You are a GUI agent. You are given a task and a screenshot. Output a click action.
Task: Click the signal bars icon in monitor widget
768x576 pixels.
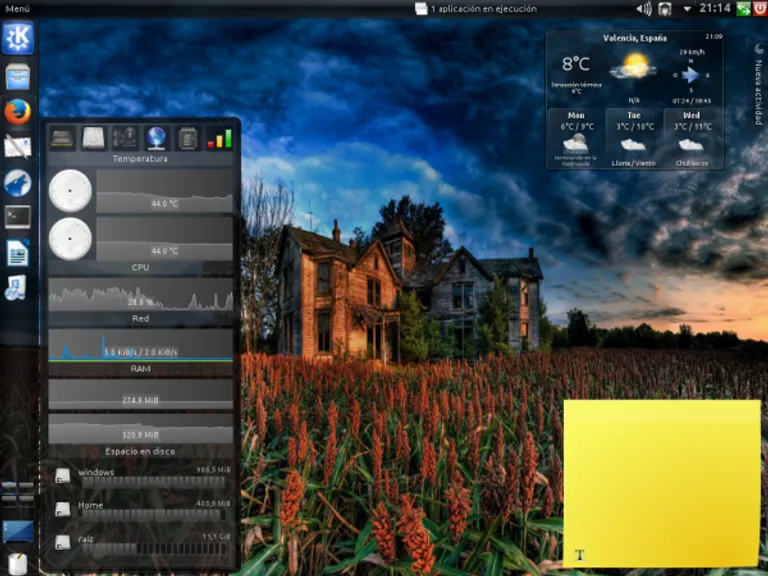(219, 138)
